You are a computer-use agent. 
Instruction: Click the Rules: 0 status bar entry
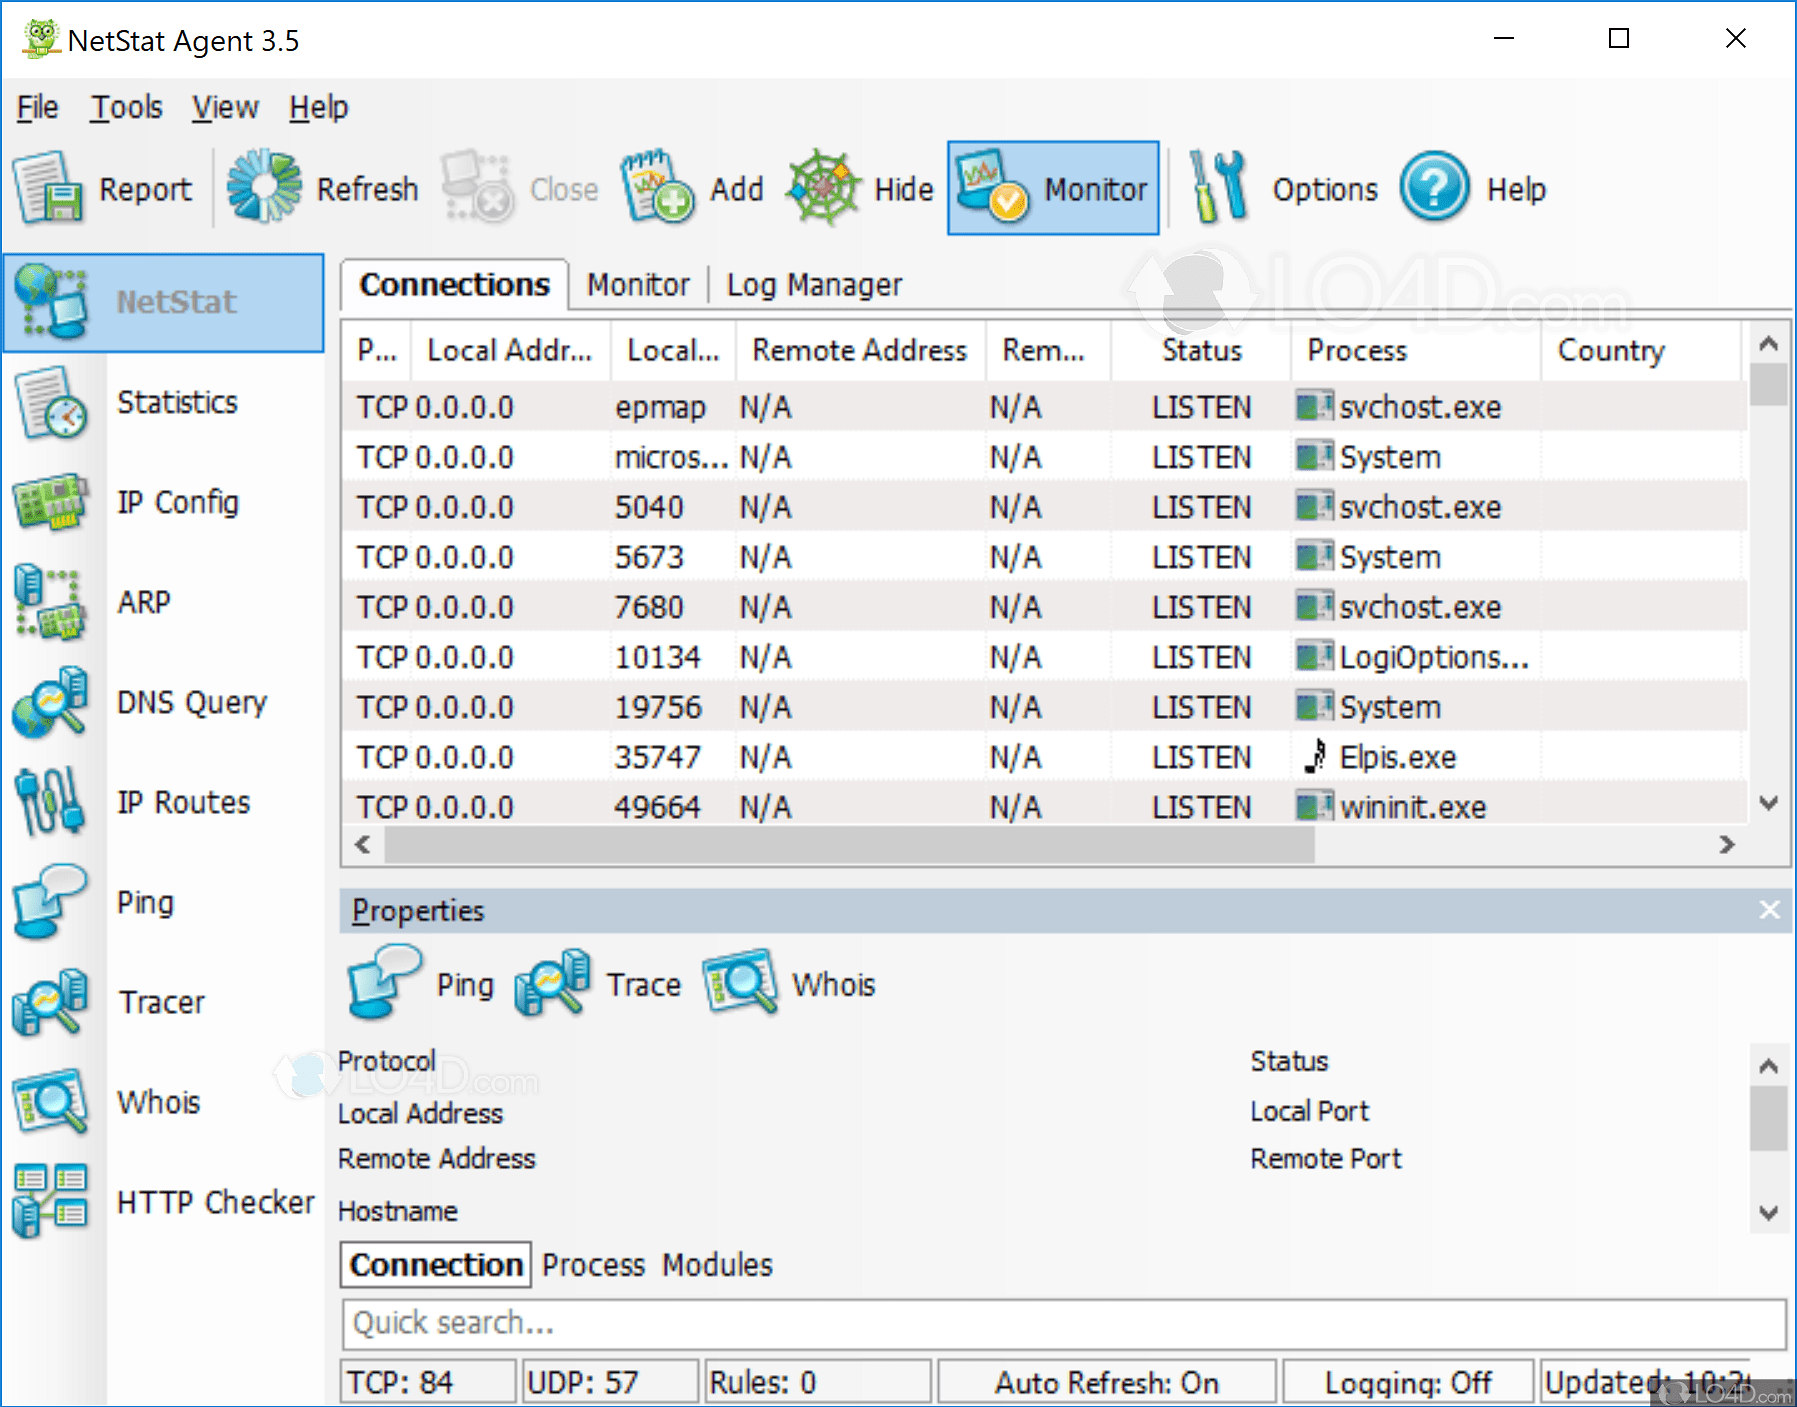[x=818, y=1383]
